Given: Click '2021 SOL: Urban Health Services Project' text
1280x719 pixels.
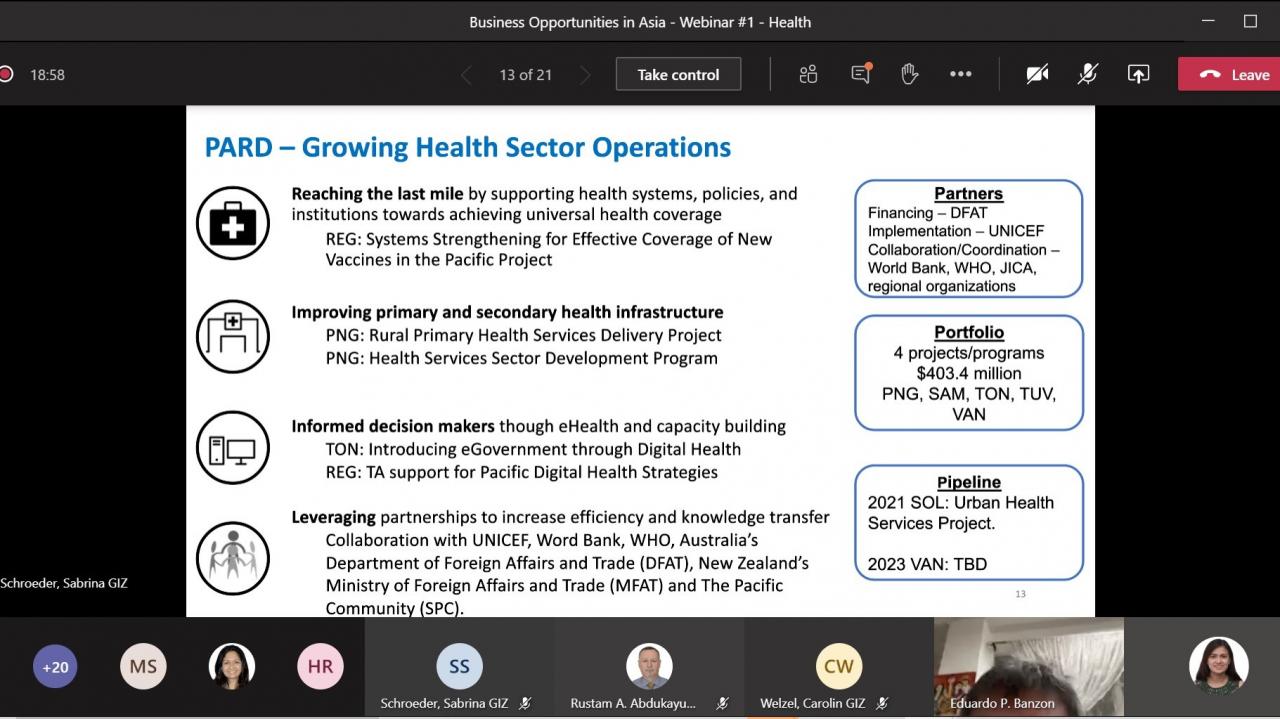Looking at the screenshot, I should pos(961,513).
